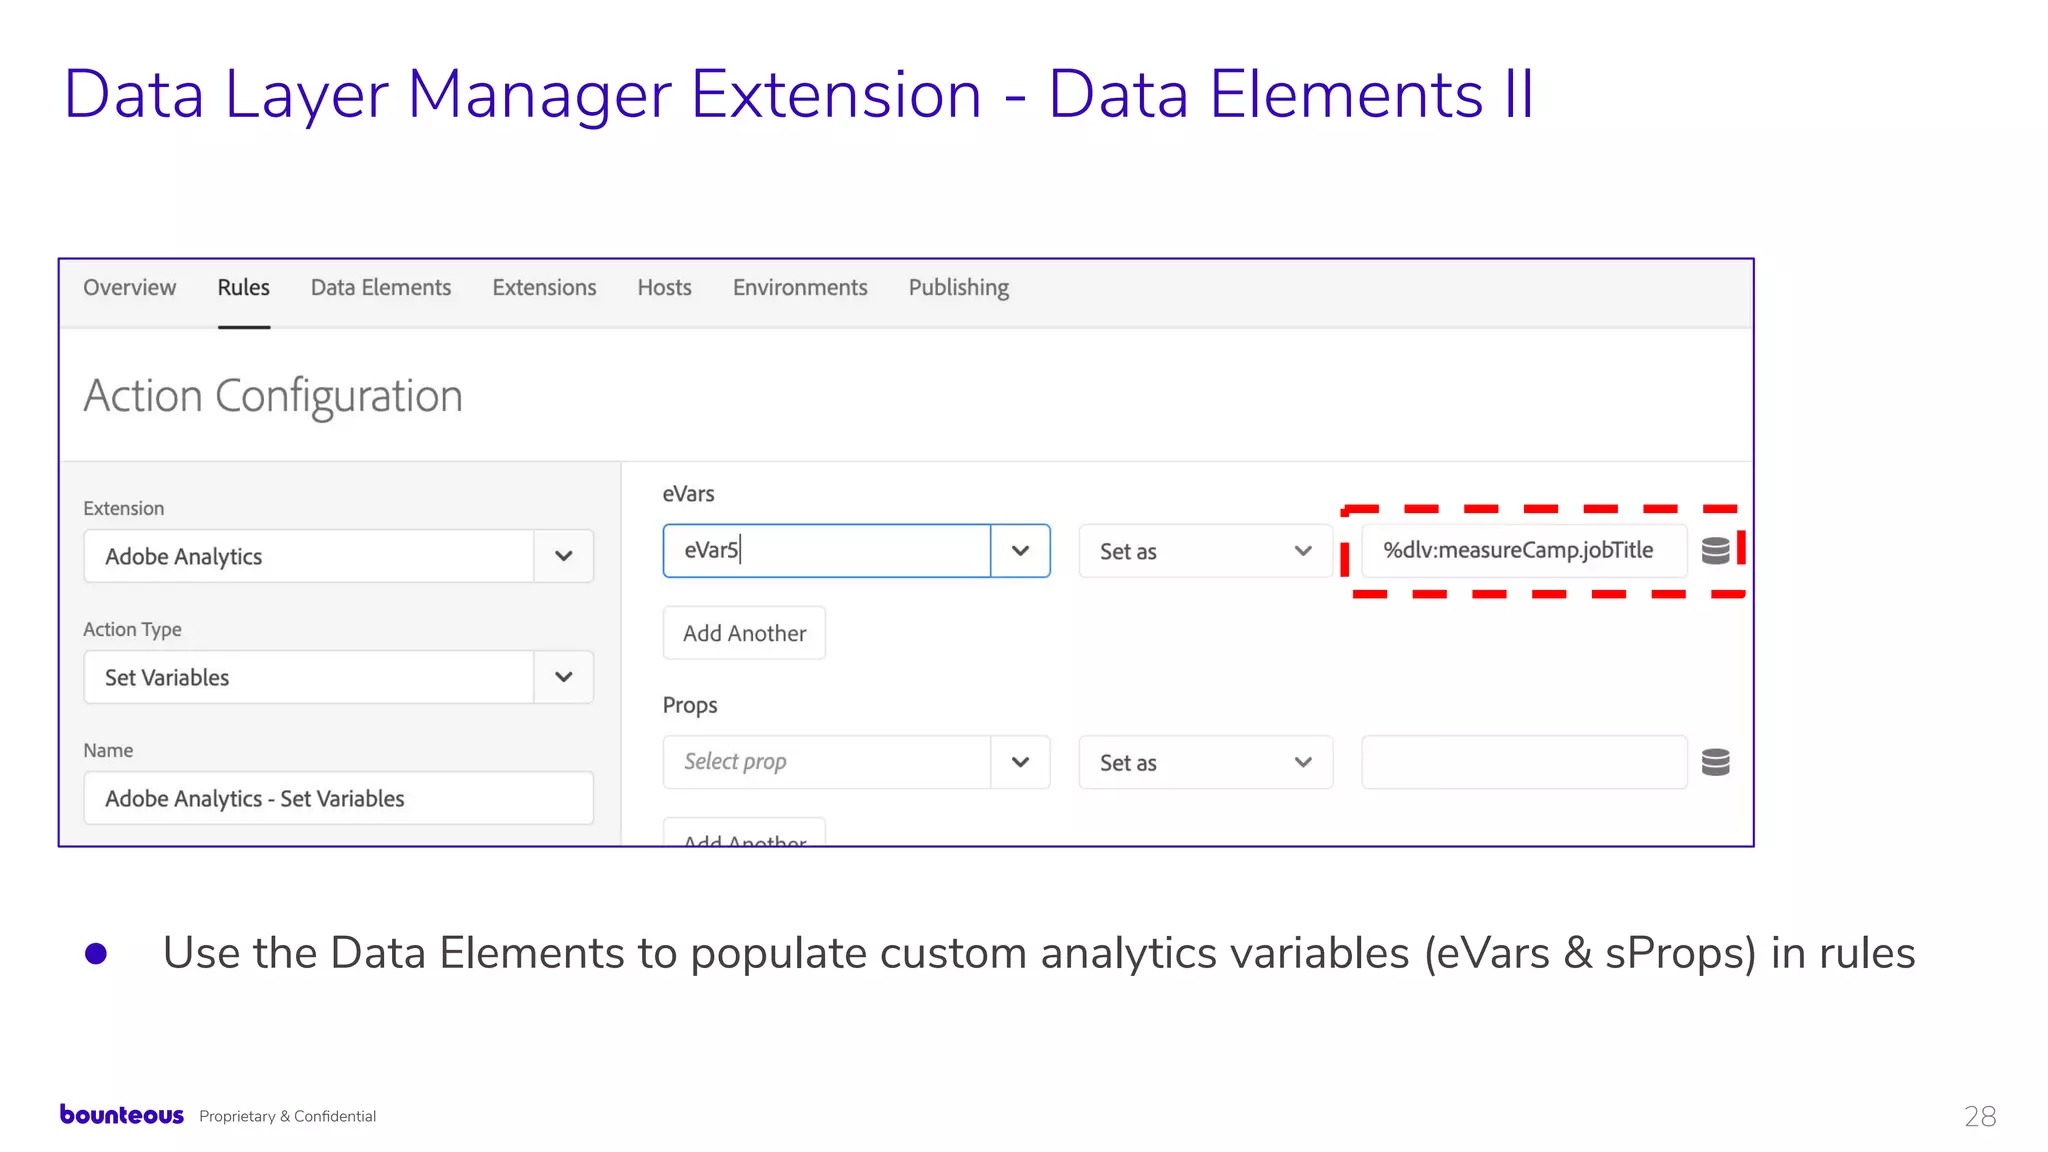Click Add Another under eVars

pyautogui.click(x=744, y=633)
